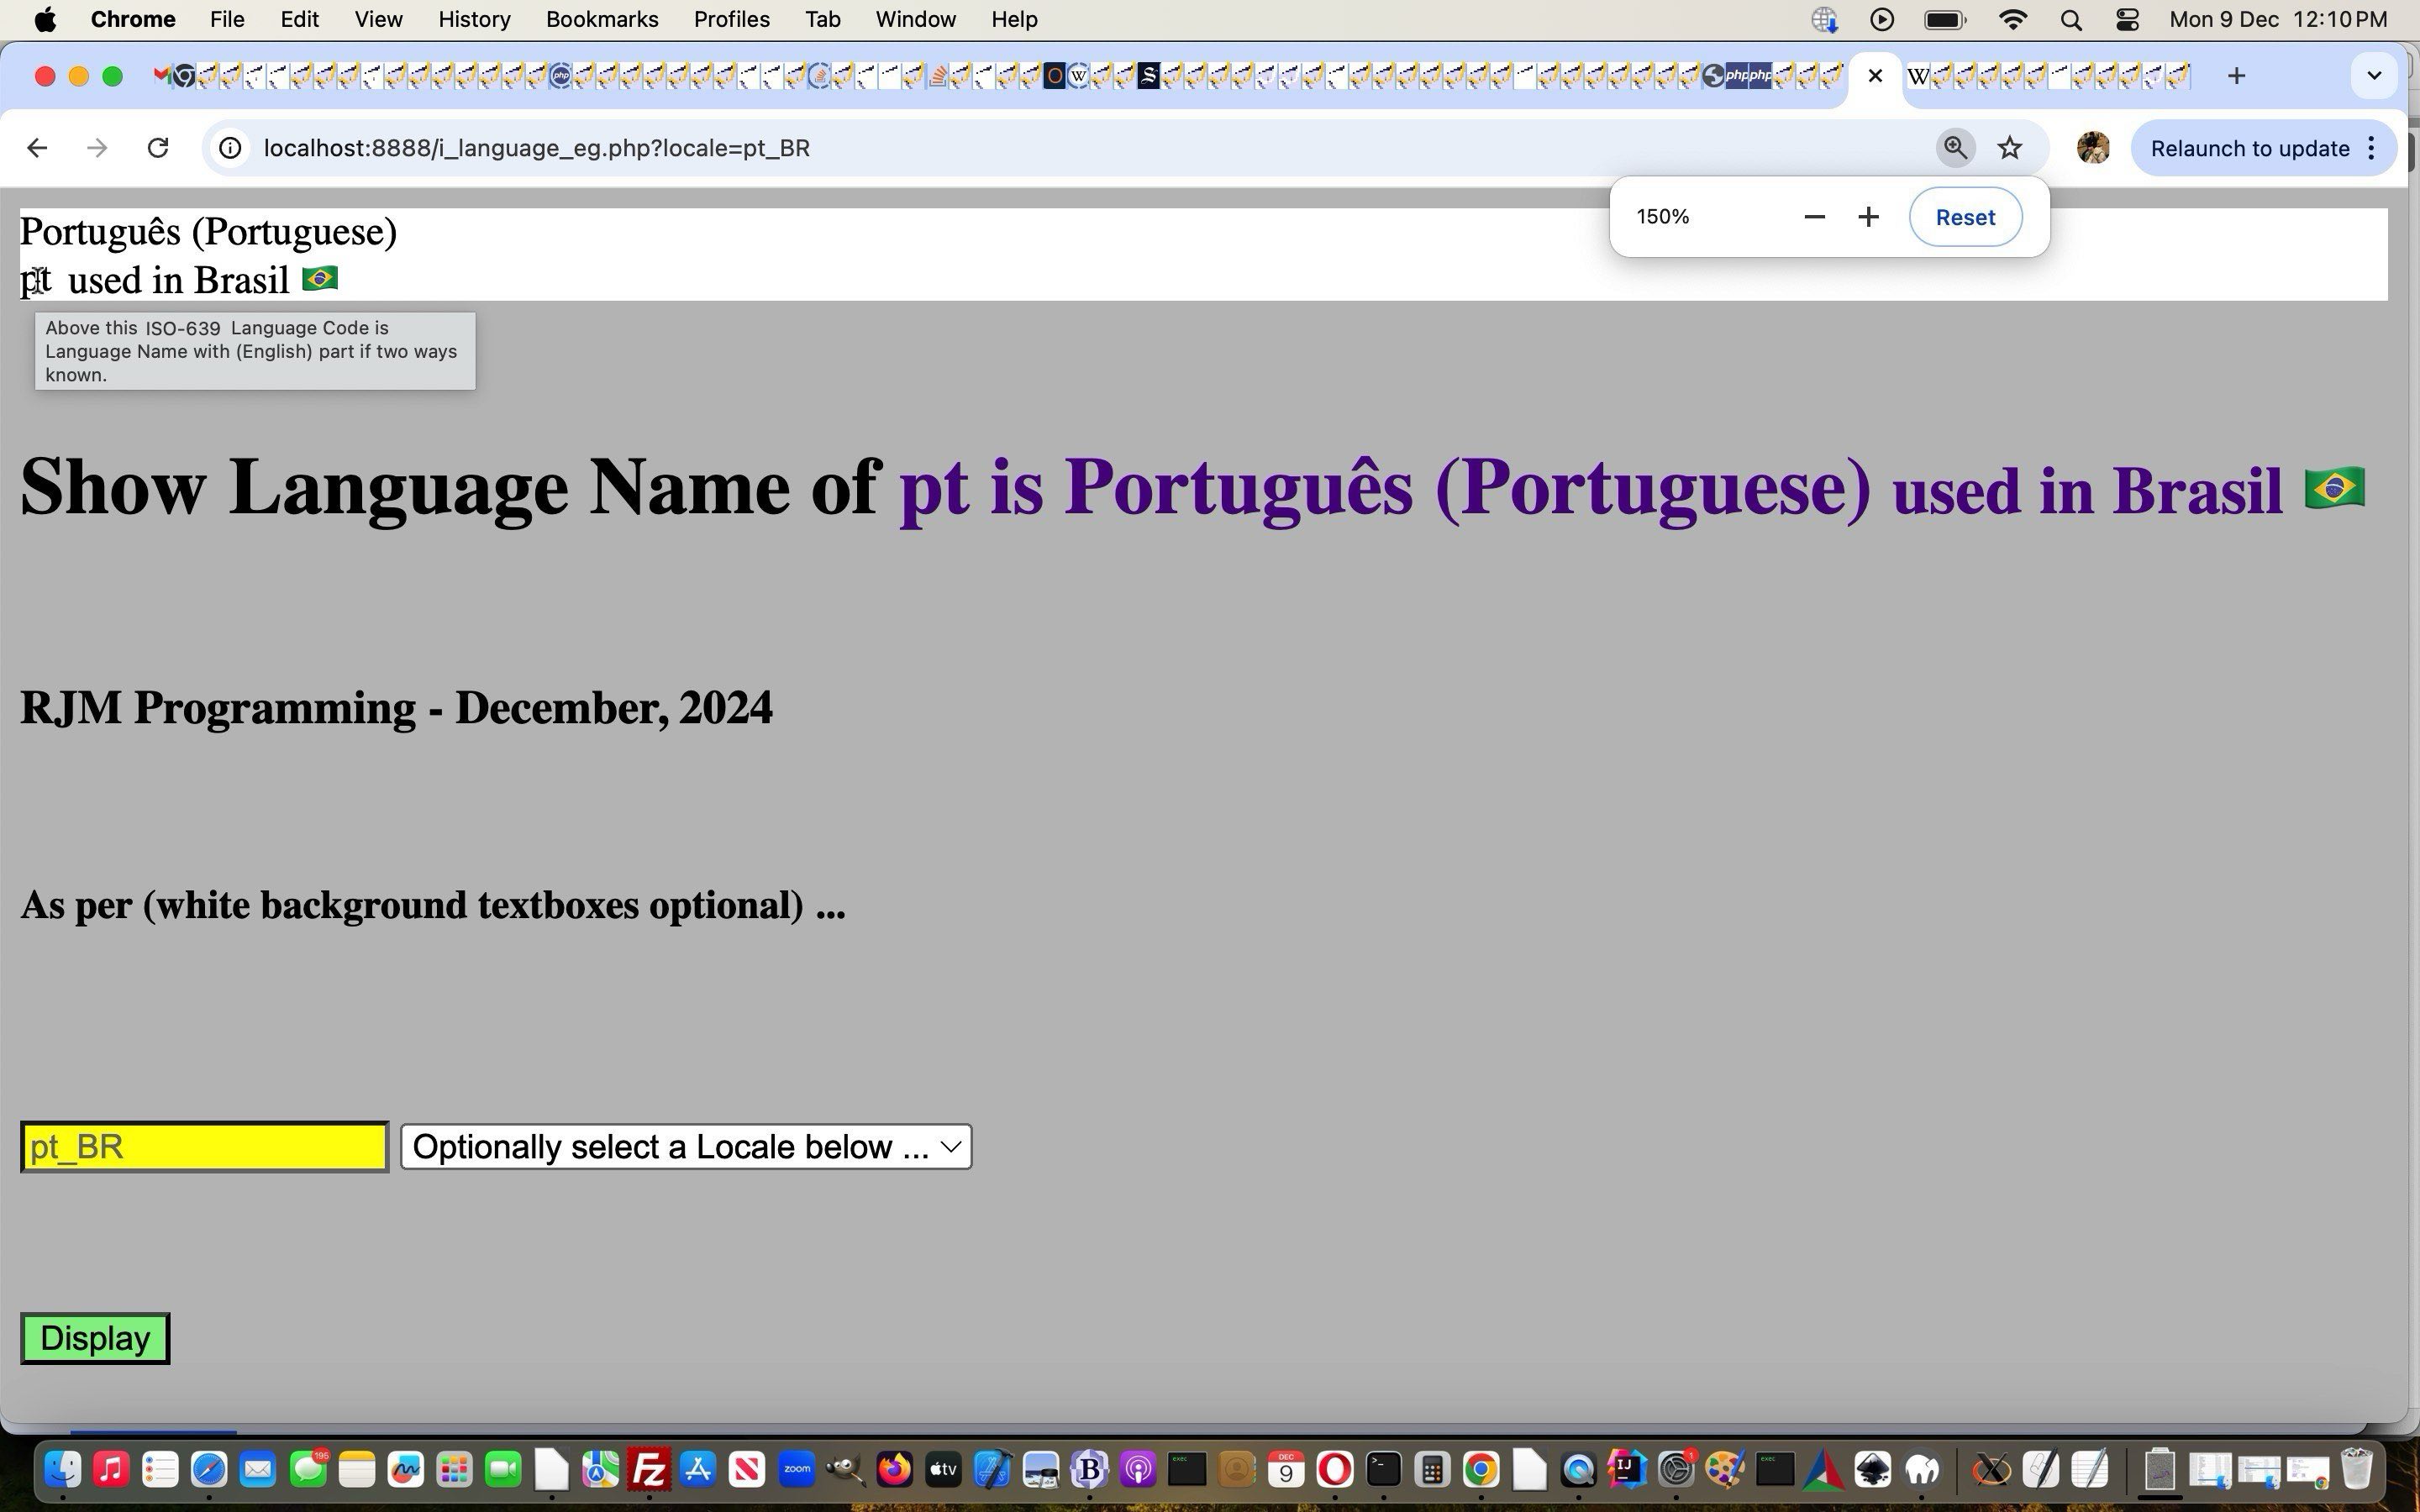The height and width of the screenshot is (1512, 2420).
Task: Bookmark this tab with the star icon
Action: tap(2009, 148)
